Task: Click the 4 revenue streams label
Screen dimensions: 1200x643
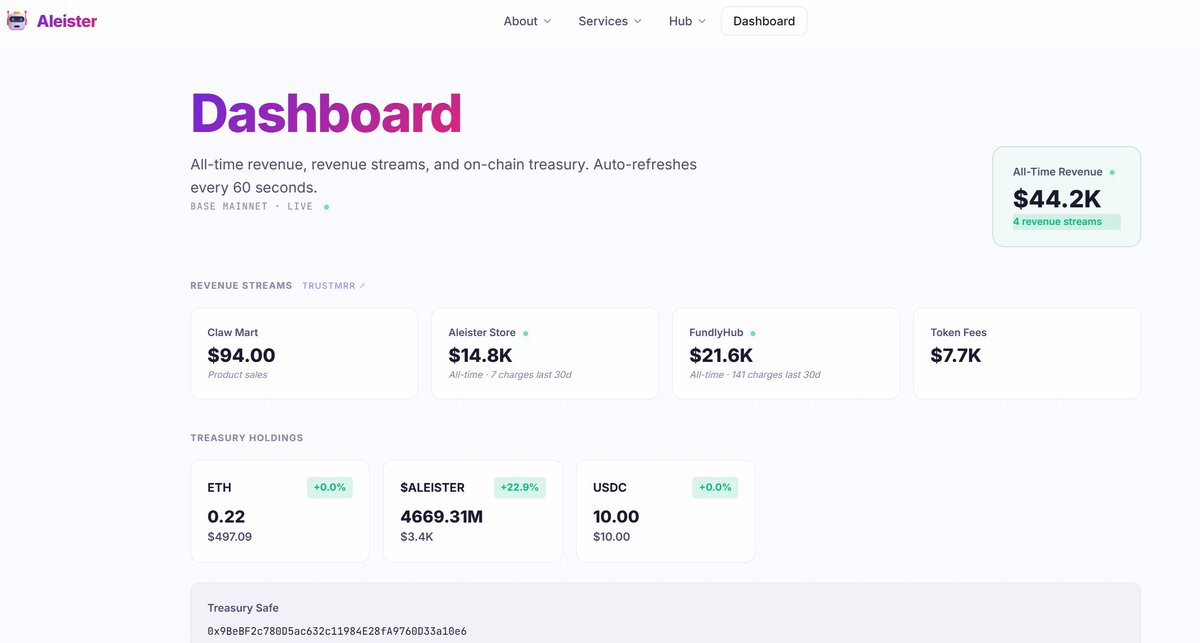Action: click(x=1057, y=222)
